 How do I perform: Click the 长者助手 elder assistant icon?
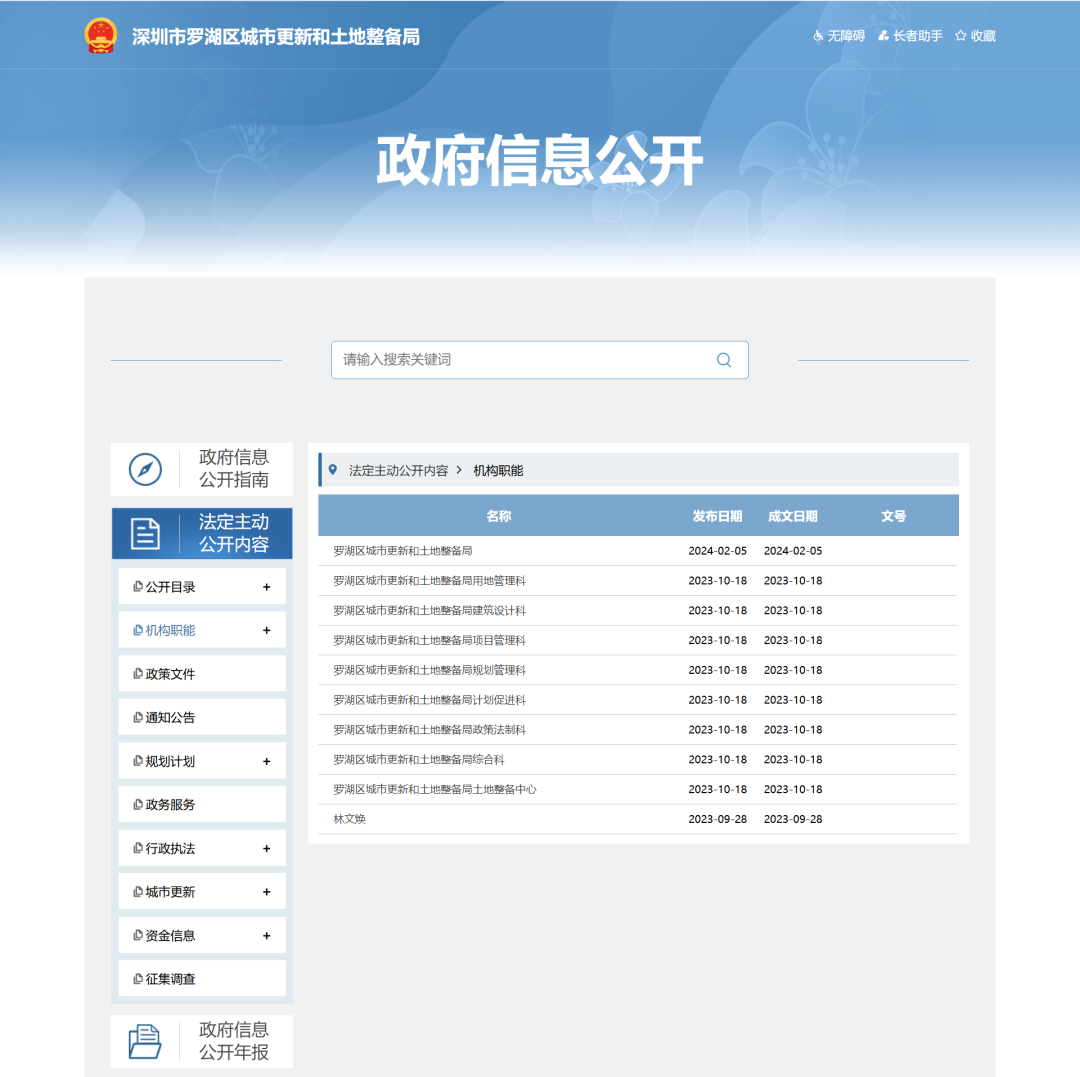coord(883,36)
